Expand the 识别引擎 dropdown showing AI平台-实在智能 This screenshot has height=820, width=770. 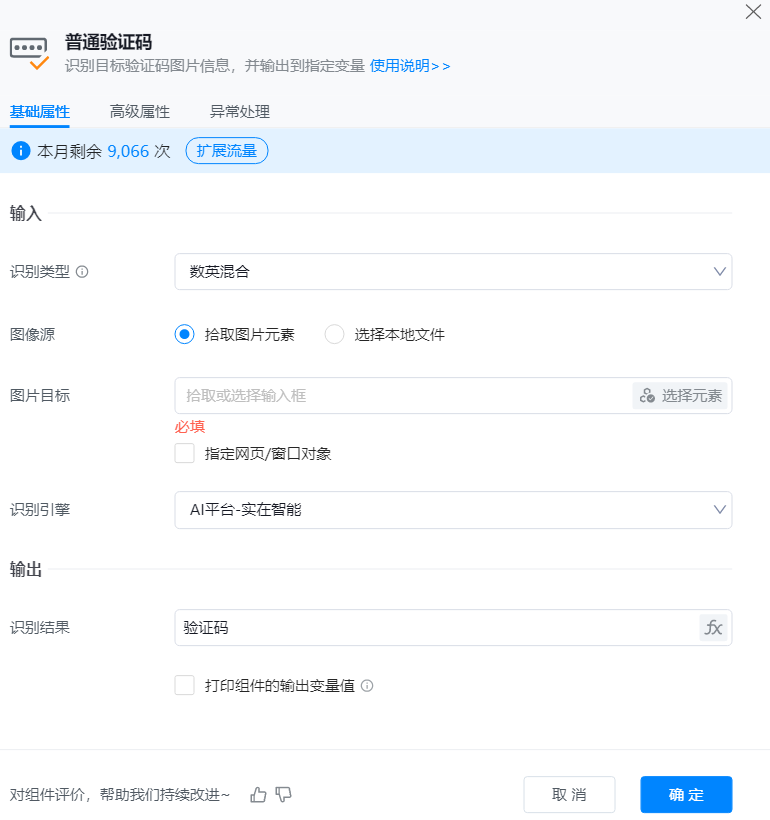click(x=453, y=510)
